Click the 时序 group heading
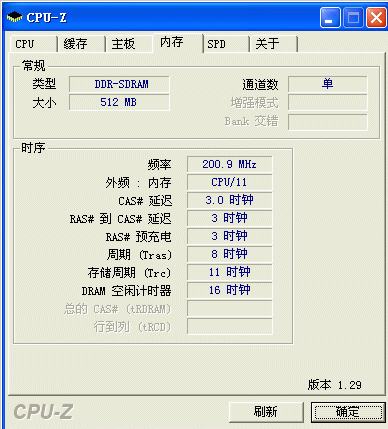Image resolution: width=388 pixels, height=429 pixels. pos(33,147)
